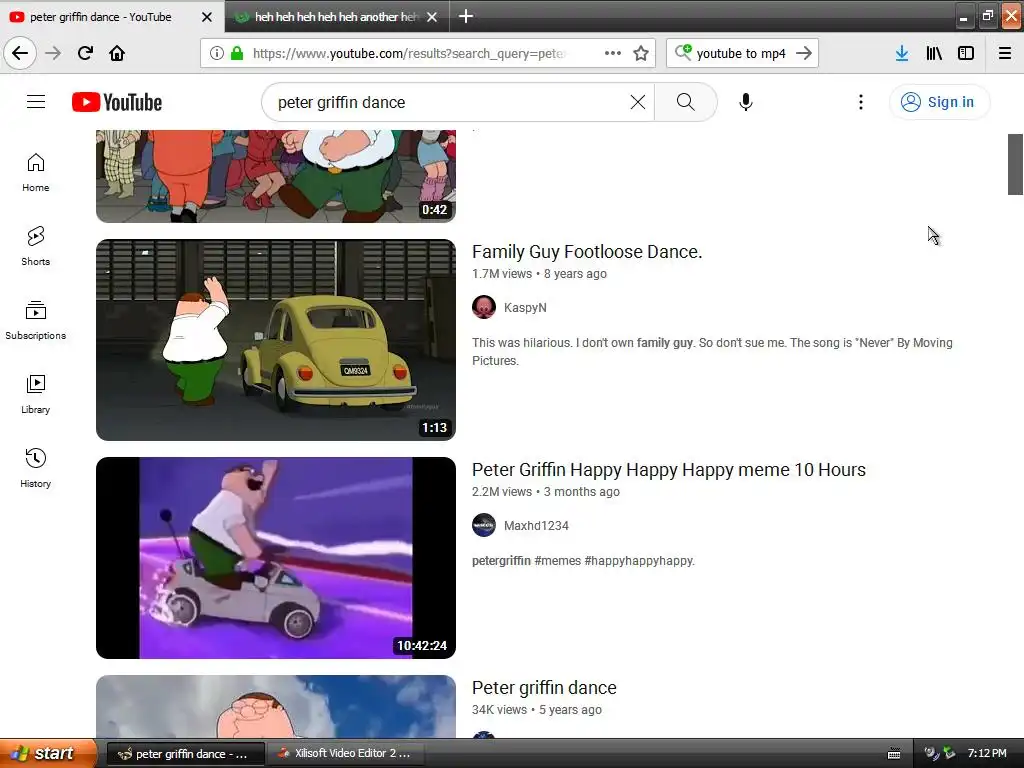Close the 'heh heh heh' tab

[432, 17]
